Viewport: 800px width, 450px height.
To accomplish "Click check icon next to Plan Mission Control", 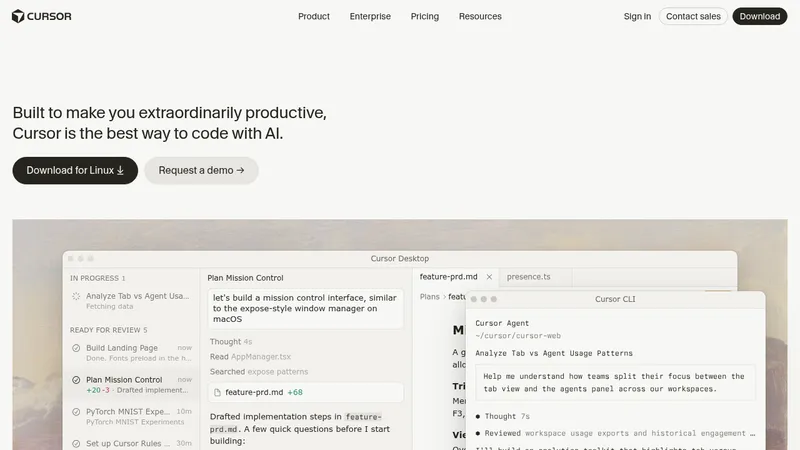I will (x=76, y=380).
